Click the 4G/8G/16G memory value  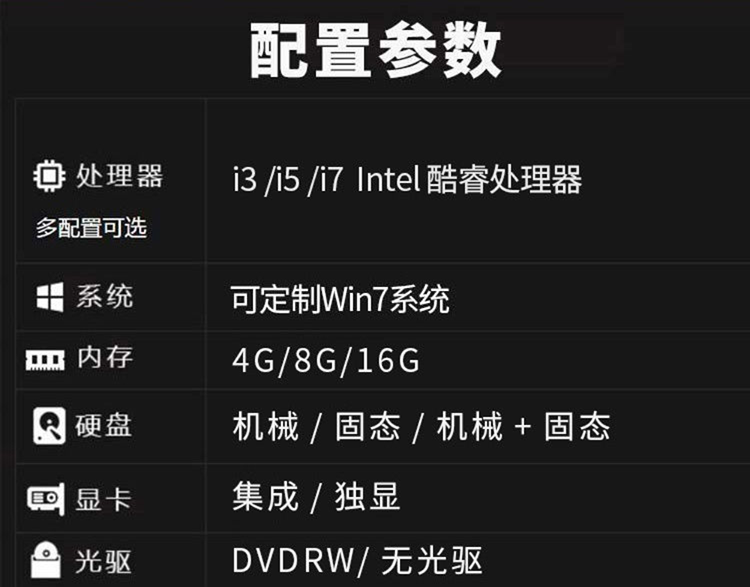coord(326,360)
